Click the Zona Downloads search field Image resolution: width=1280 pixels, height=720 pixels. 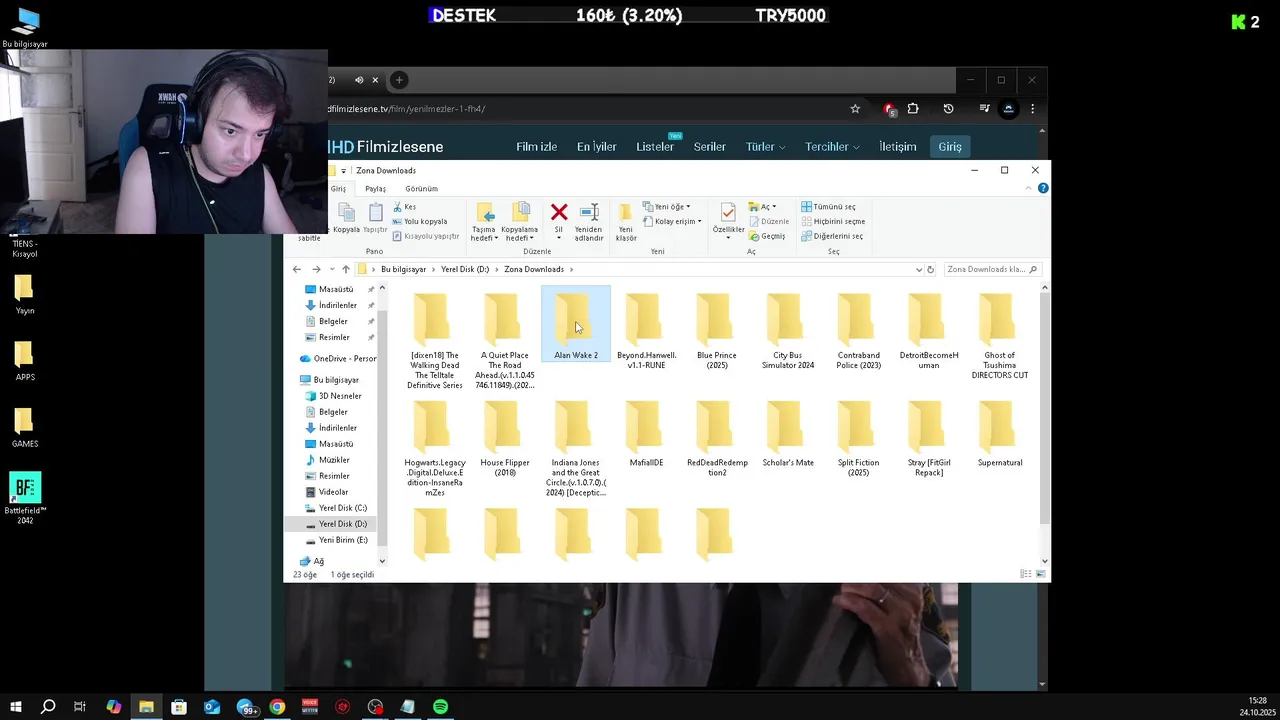(992, 269)
